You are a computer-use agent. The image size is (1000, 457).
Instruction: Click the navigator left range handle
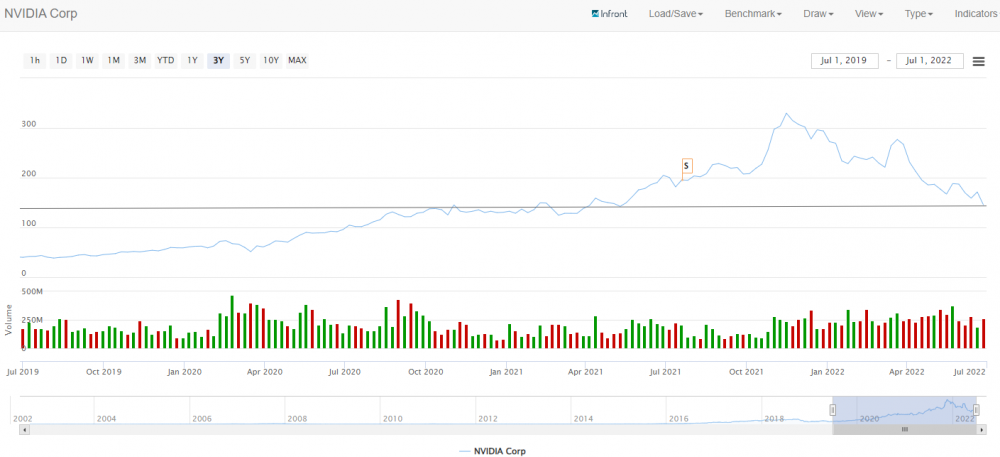click(832, 409)
